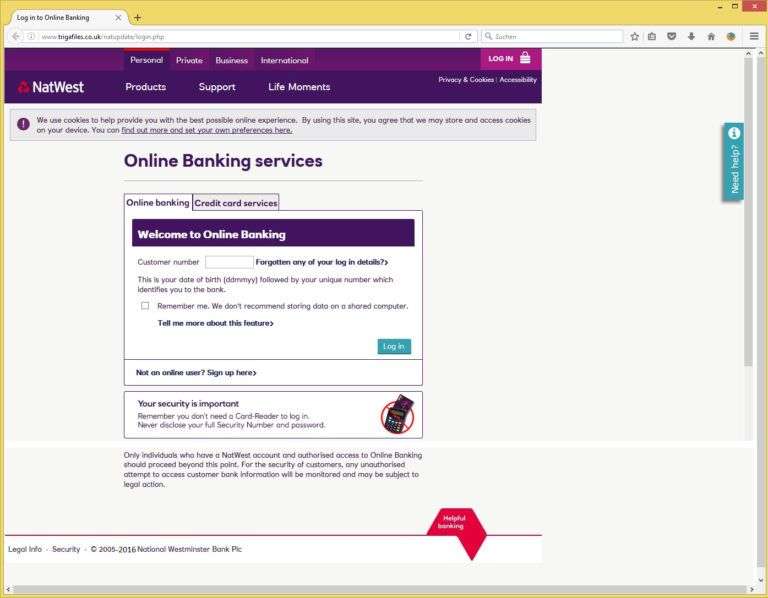Click the globe extension icon in toolbar
This screenshot has height=598, width=768.
coord(731,36)
